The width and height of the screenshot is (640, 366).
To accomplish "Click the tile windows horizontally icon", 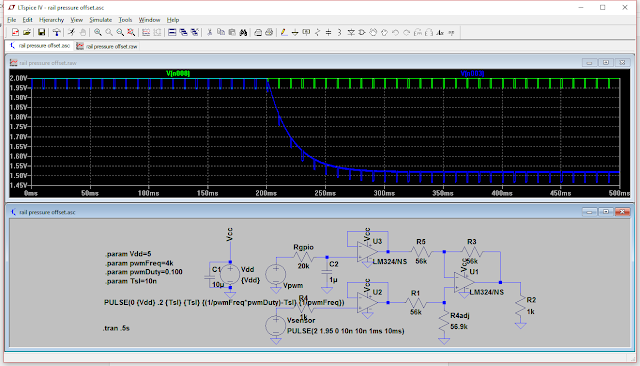I will tap(172, 32).
